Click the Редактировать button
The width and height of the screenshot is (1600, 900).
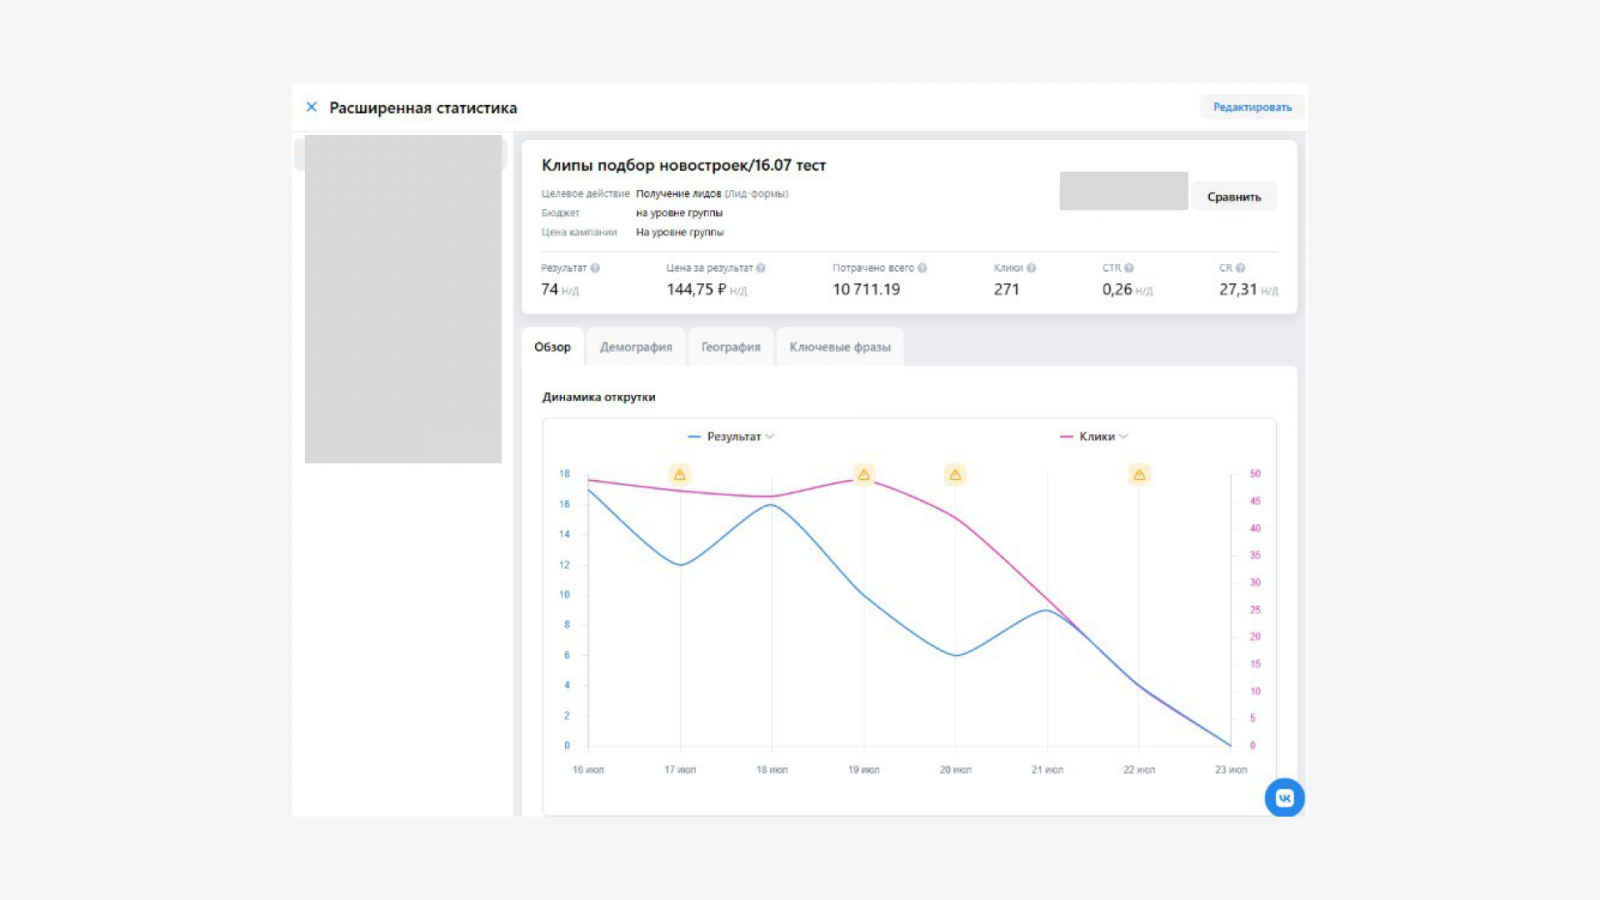coord(1252,107)
